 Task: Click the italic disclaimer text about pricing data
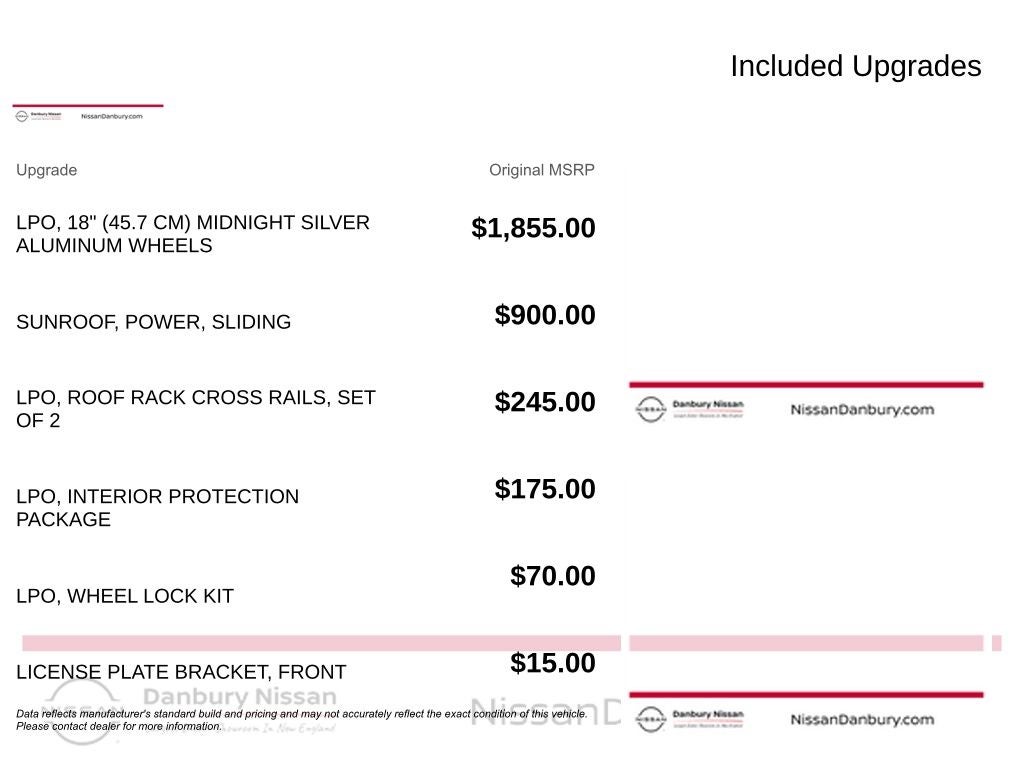(x=302, y=720)
